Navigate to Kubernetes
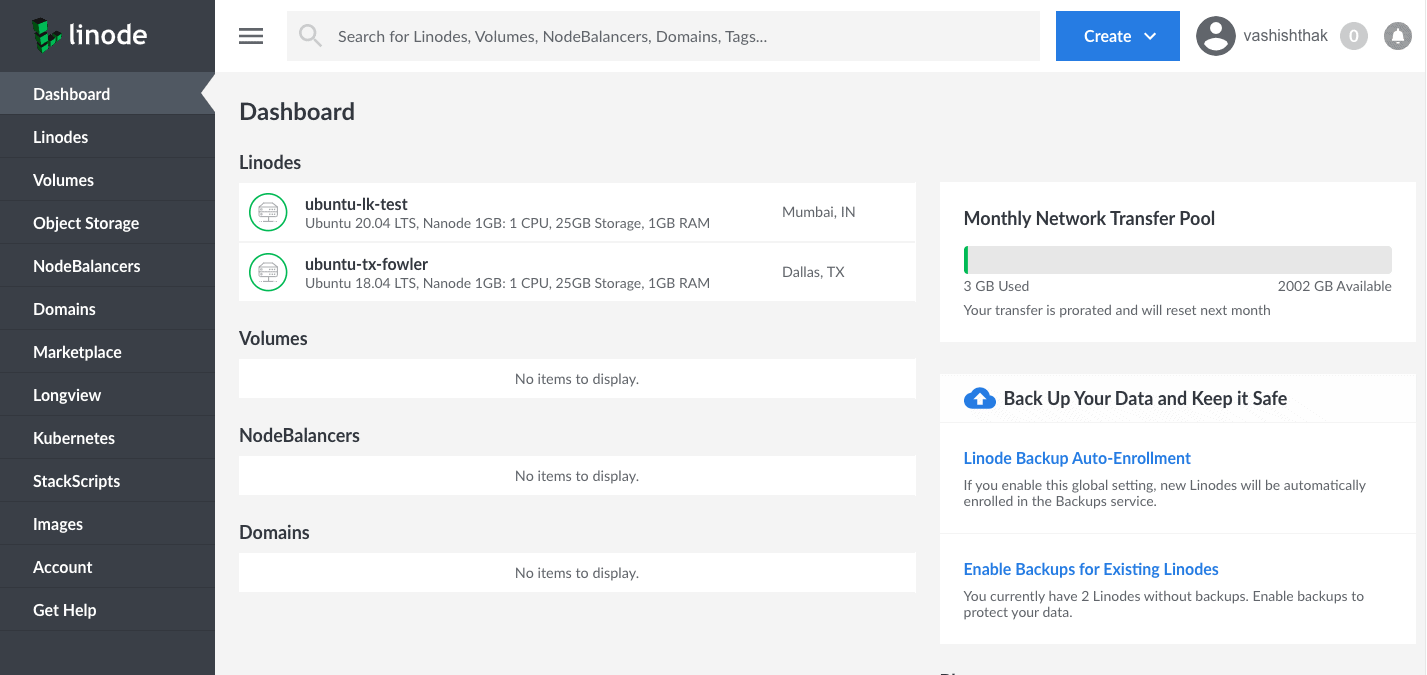This screenshot has width=1427, height=675. (x=107, y=438)
